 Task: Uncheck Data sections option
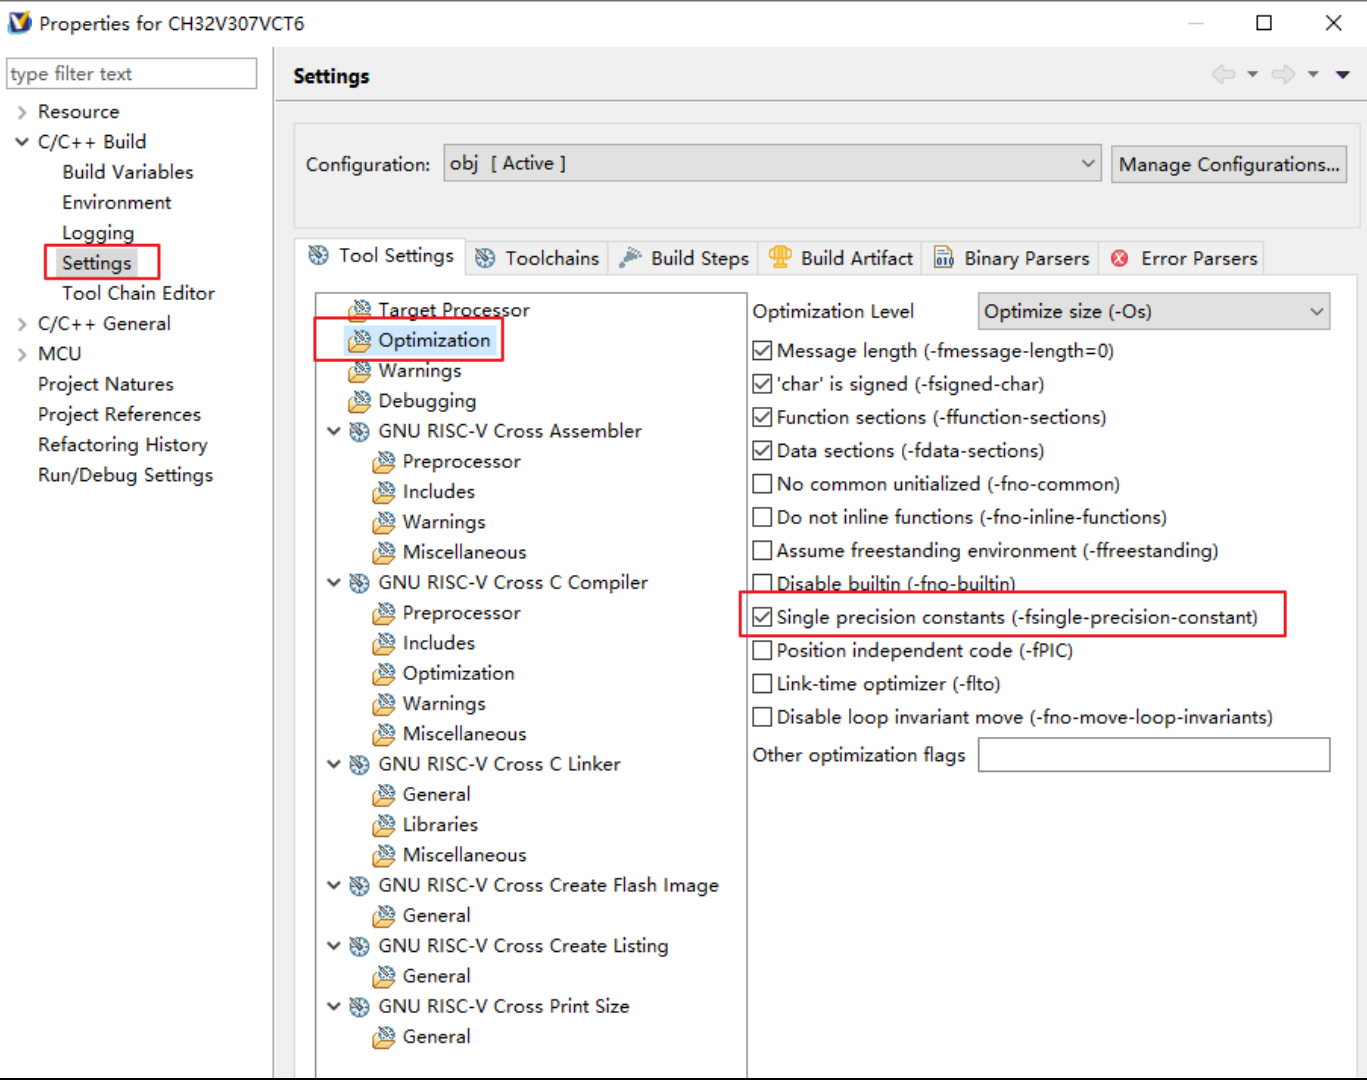[x=762, y=451]
